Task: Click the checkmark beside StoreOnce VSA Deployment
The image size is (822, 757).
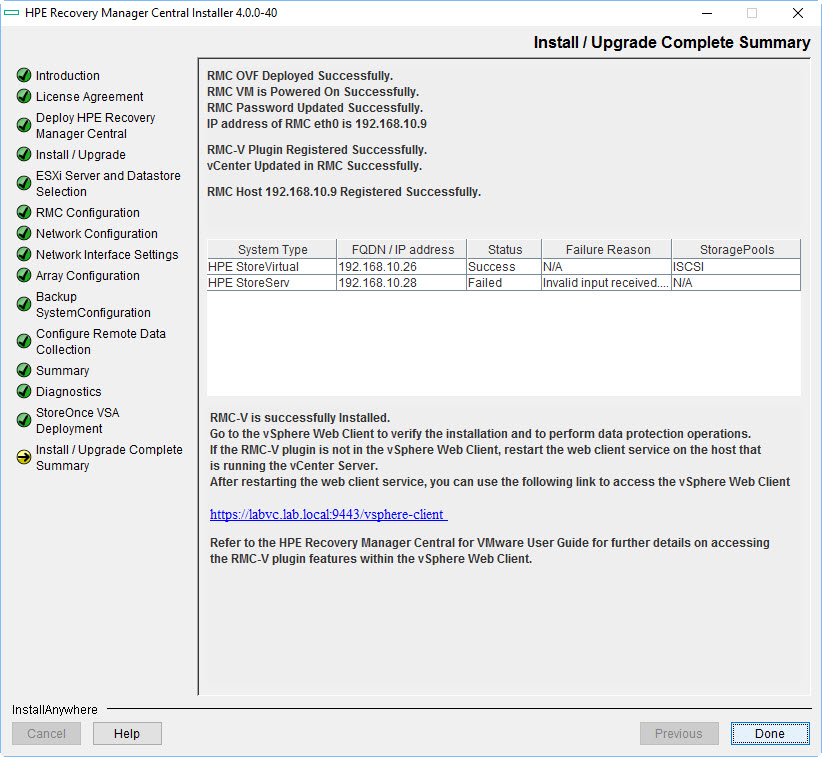Action: point(24,420)
